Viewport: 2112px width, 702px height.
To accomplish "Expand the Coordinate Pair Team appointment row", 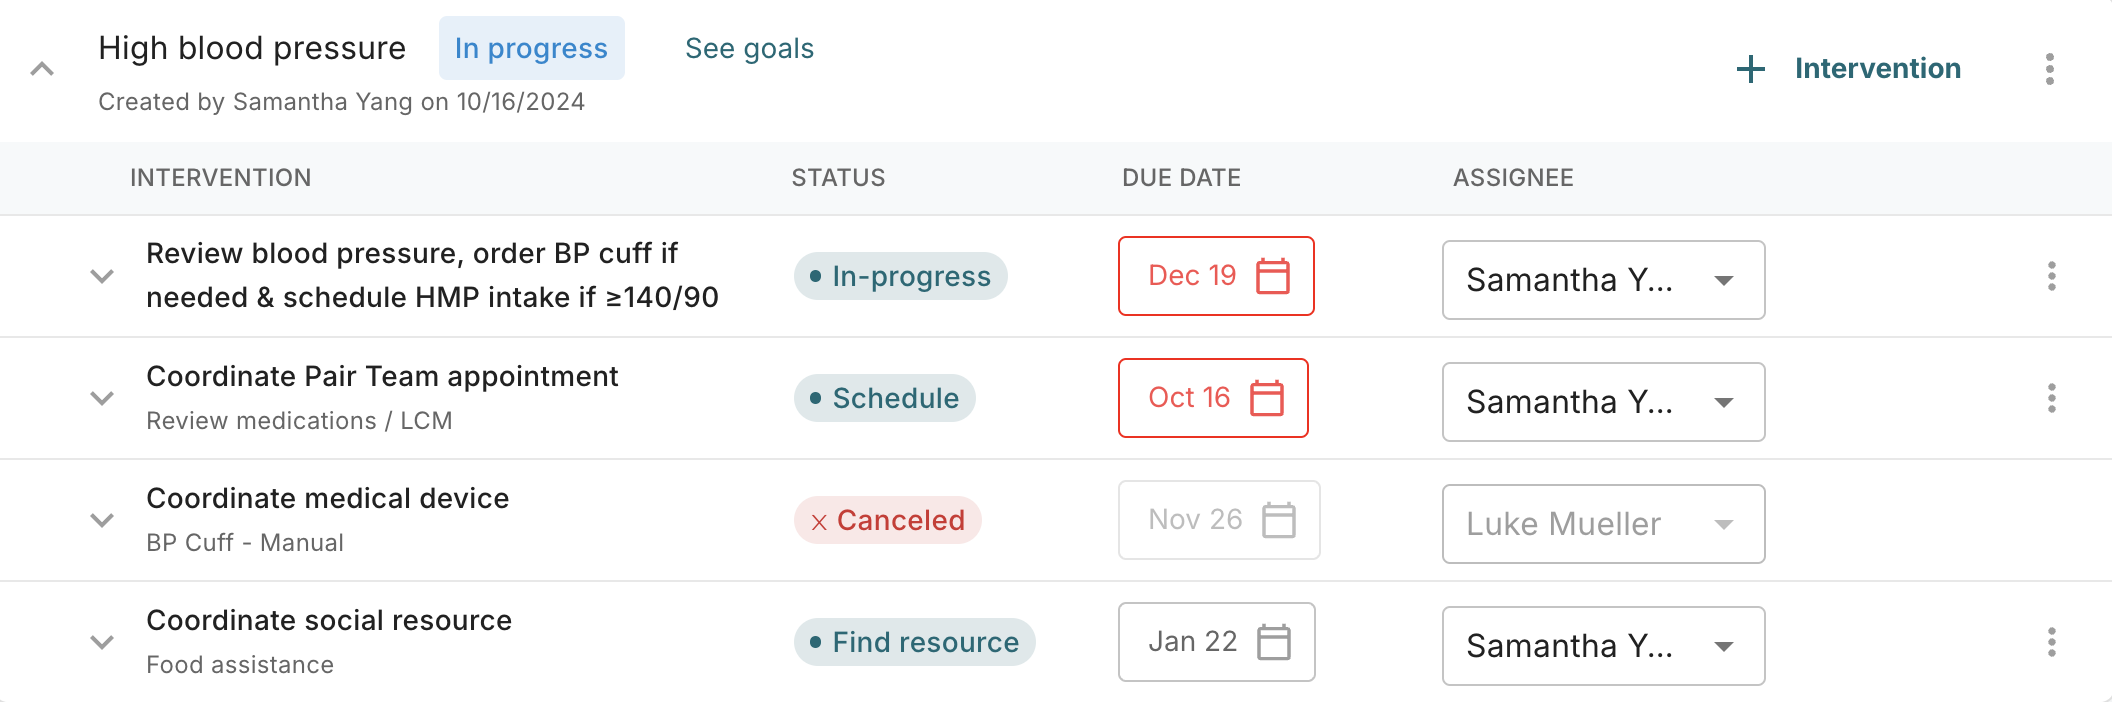I will click(102, 398).
